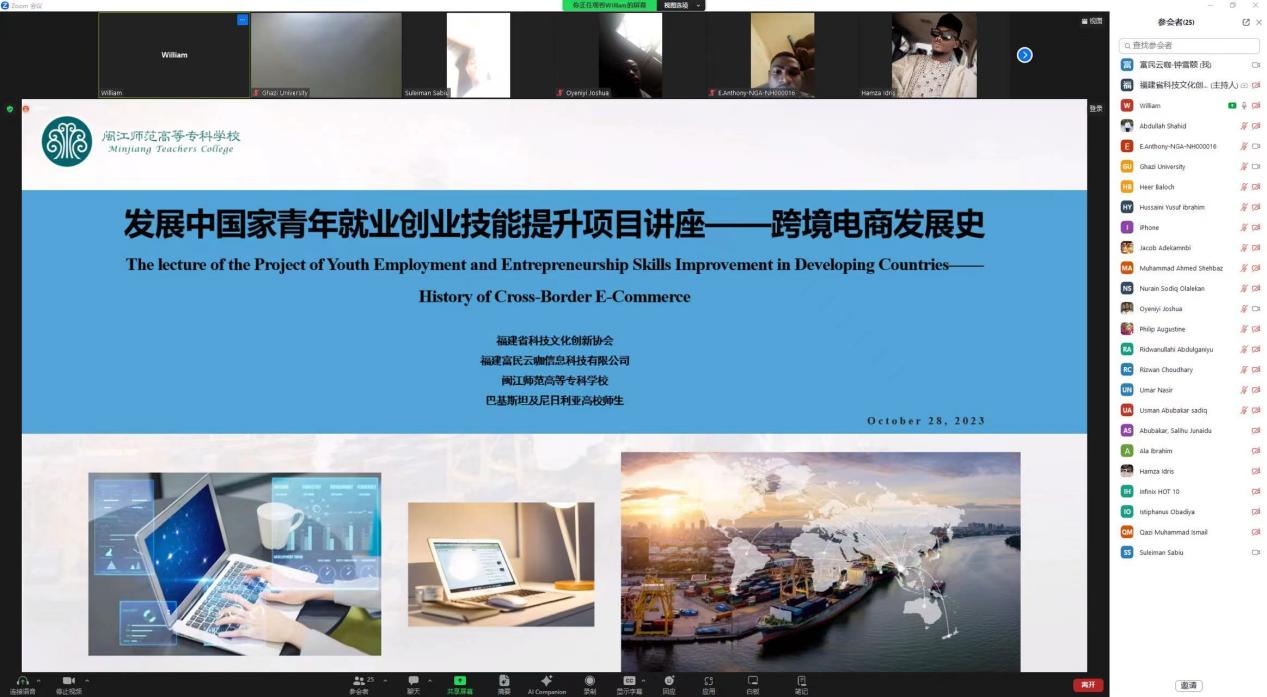This screenshot has width=1267, height=697.
Task: Toggle Show Captions (显示字幕) button
Action: pos(629,682)
